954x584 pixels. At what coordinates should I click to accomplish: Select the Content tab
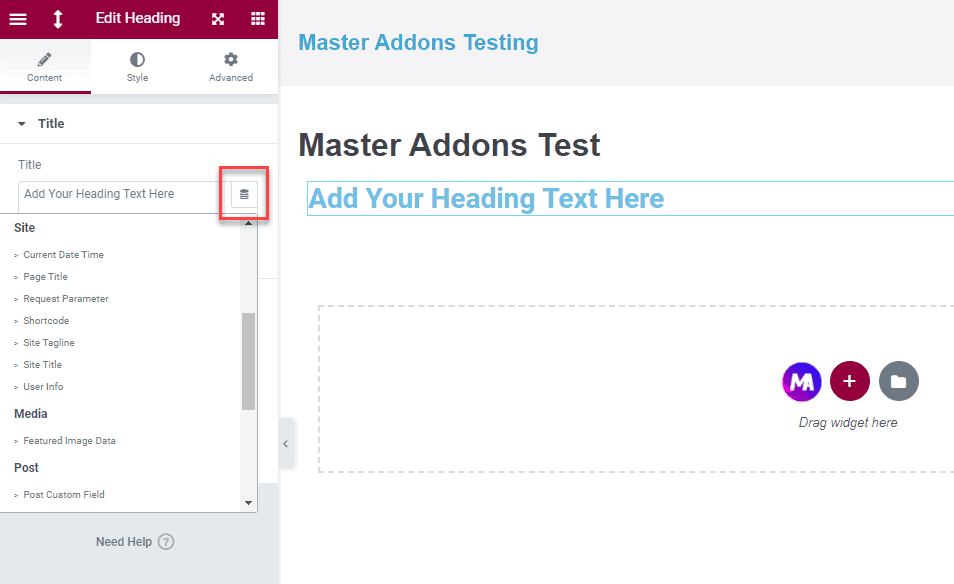point(45,67)
